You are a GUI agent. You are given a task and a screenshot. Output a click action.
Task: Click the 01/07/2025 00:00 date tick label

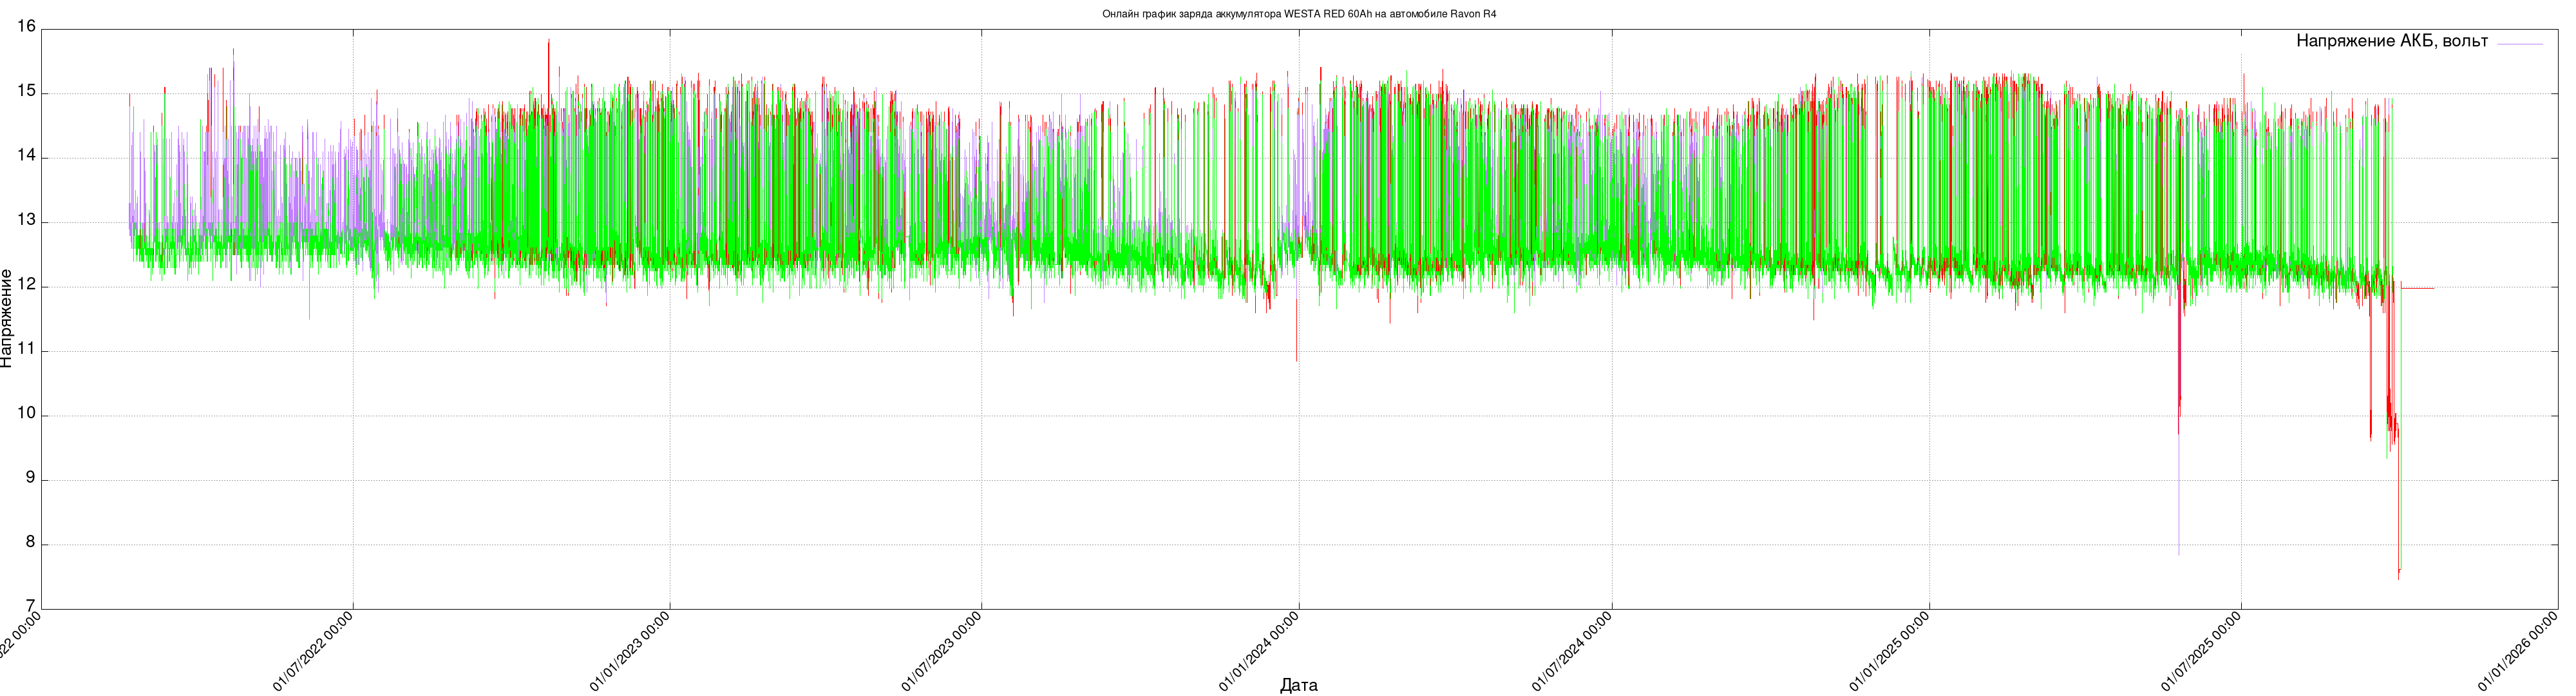[x=2202, y=652]
